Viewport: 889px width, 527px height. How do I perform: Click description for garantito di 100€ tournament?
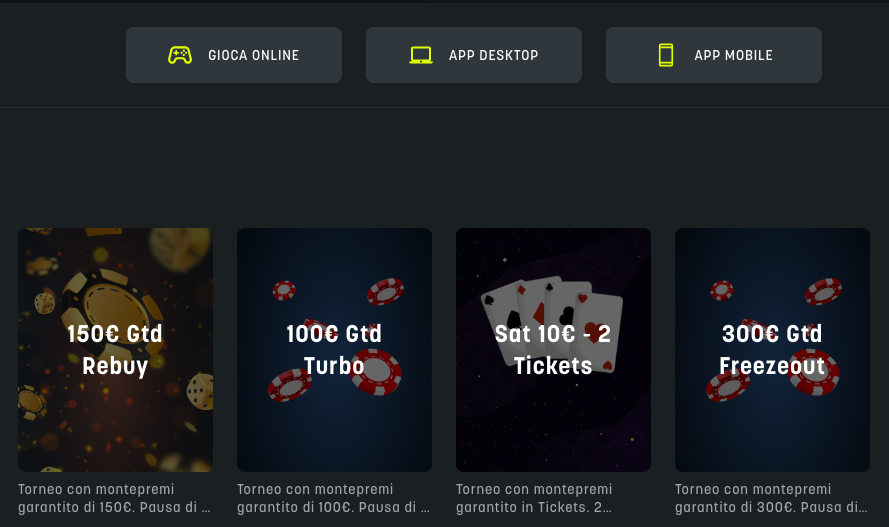click(x=333, y=498)
